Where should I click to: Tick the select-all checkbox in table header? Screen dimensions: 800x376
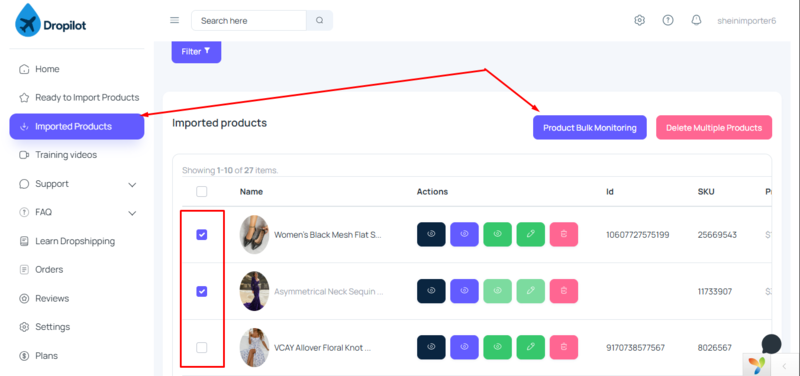(x=202, y=191)
